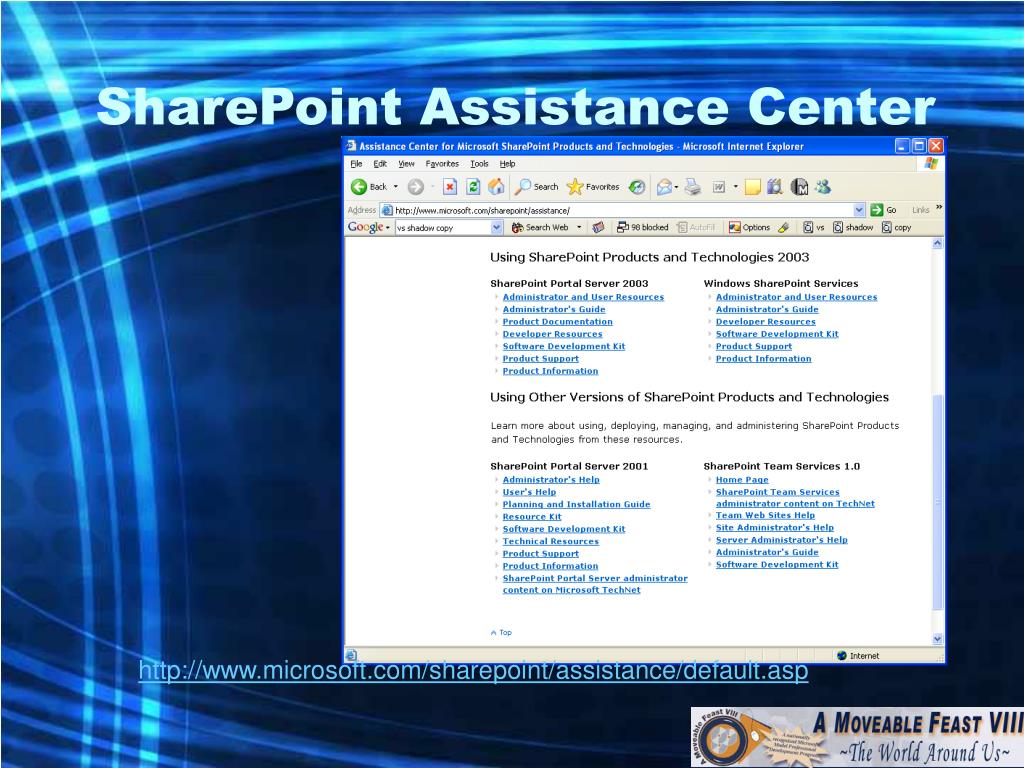
Task: Open the Site Administrator's Help link
Action: point(775,528)
